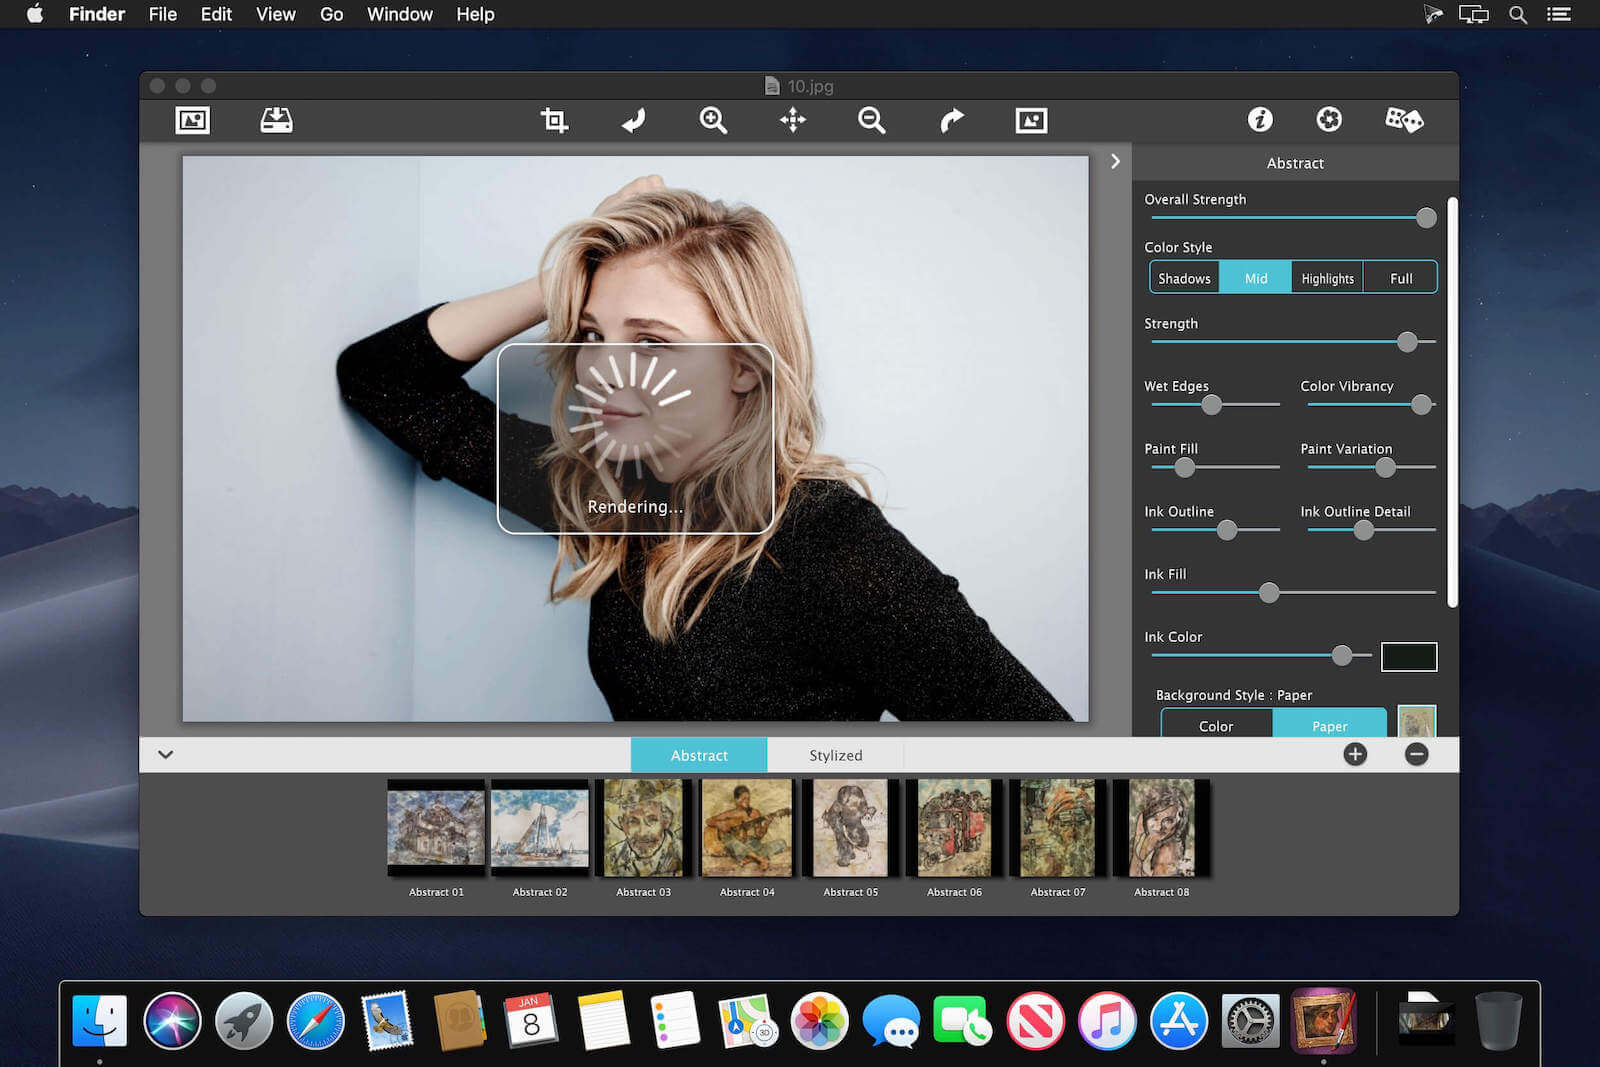Click the open image icon in toolbar
This screenshot has height=1067, width=1600.
[x=192, y=120]
